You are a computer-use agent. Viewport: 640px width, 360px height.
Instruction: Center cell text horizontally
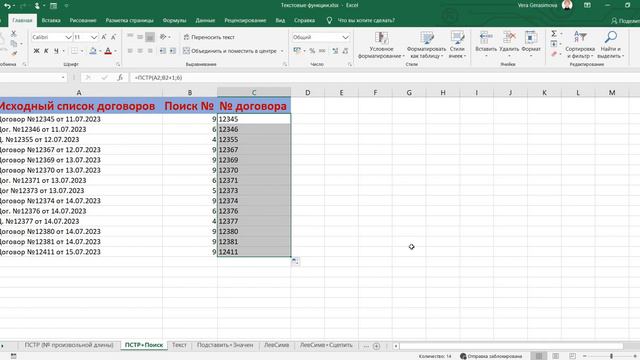click(140, 51)
